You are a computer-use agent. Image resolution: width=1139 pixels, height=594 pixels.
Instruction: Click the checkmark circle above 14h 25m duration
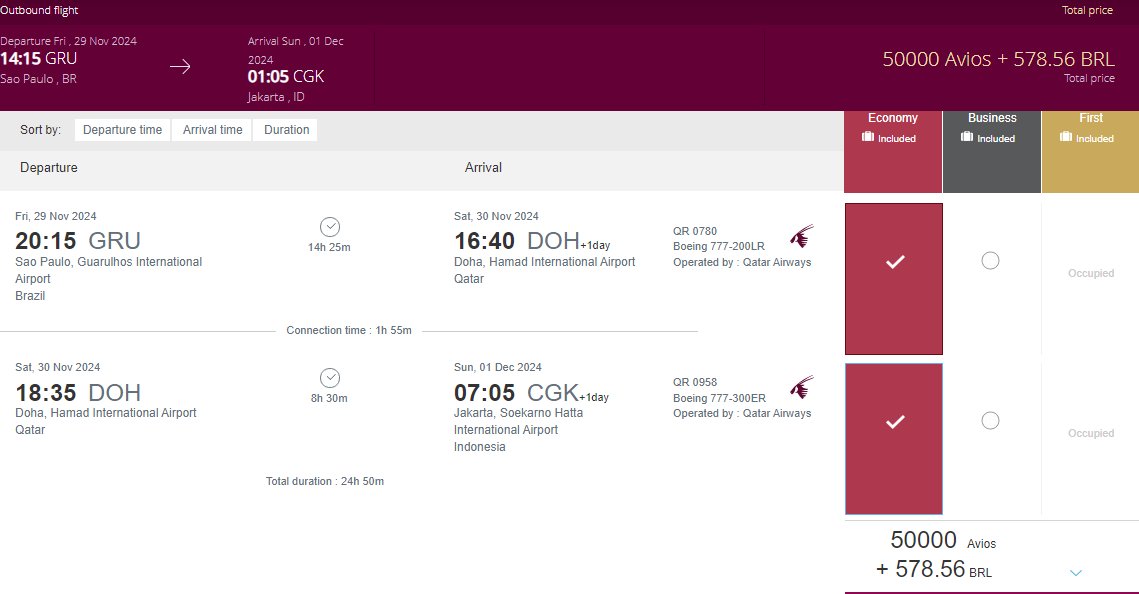(x=330, y=227)
